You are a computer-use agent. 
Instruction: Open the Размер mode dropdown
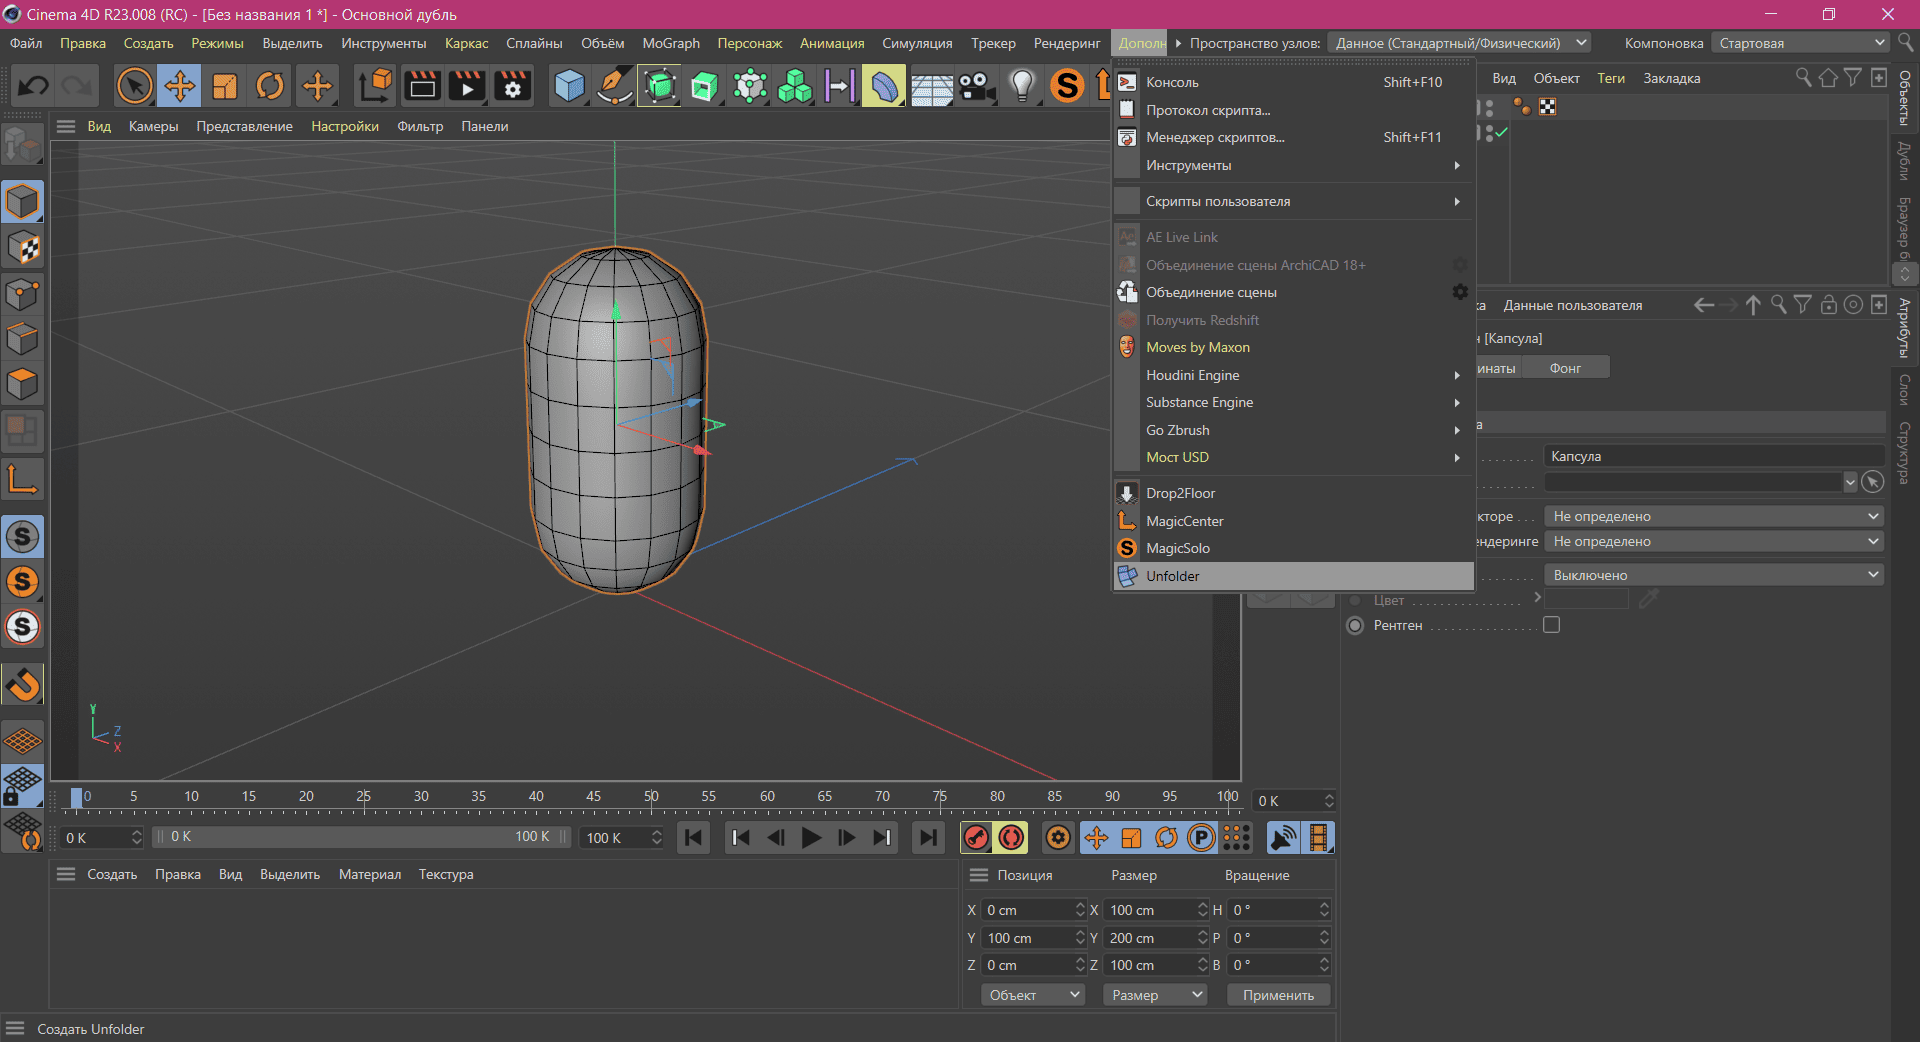pos(1155,995)
